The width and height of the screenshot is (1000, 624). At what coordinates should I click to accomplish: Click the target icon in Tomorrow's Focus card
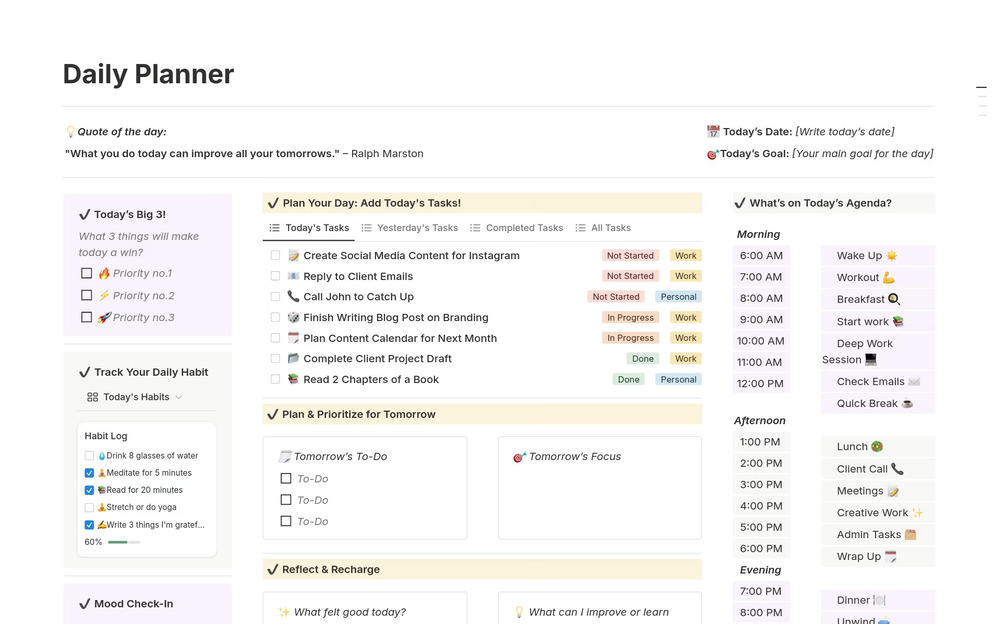click(x=519, y=457)
